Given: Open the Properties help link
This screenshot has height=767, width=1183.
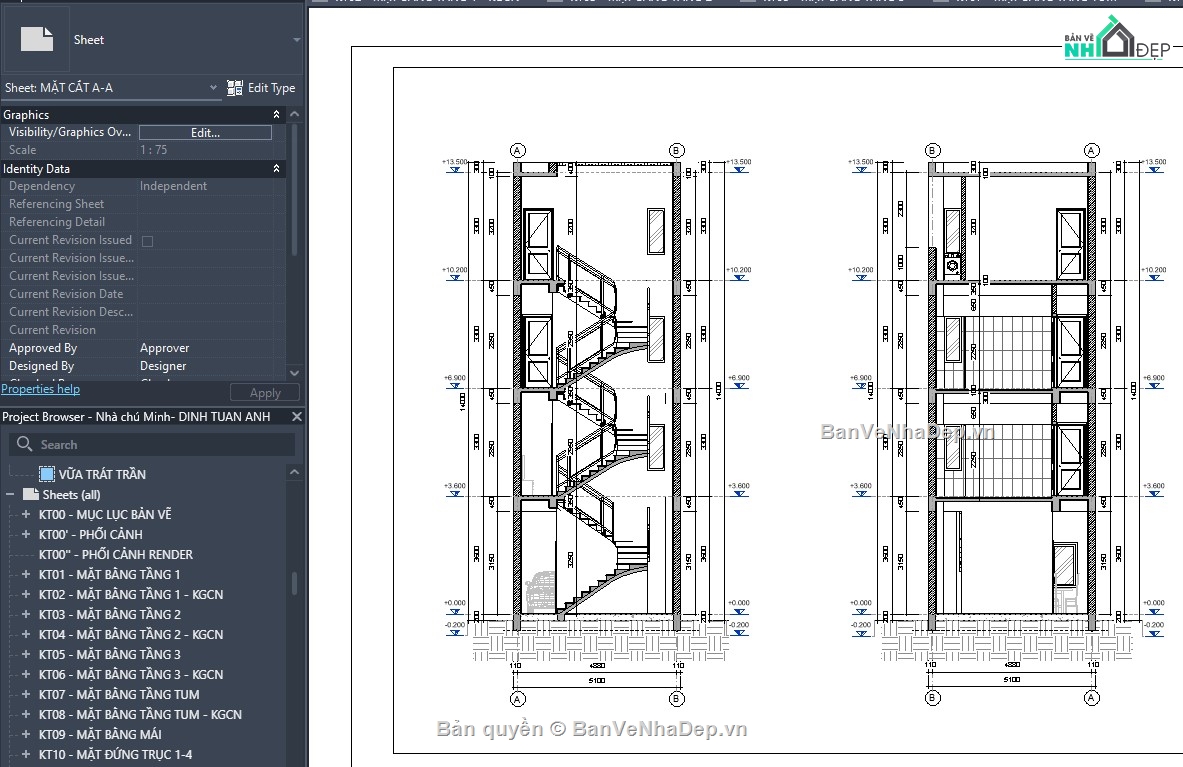Looking at the screenshot, I should tap(41, 389).
